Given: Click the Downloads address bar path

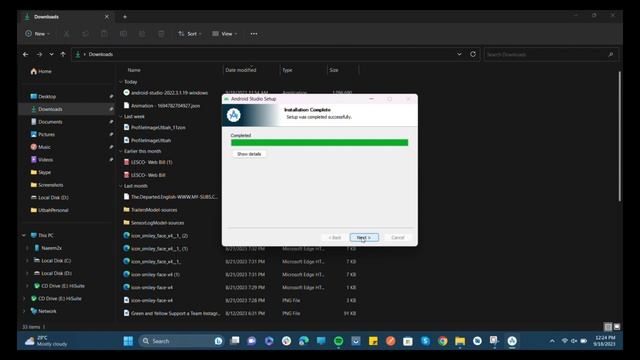Looking at the screenshot, I should 100,54.
